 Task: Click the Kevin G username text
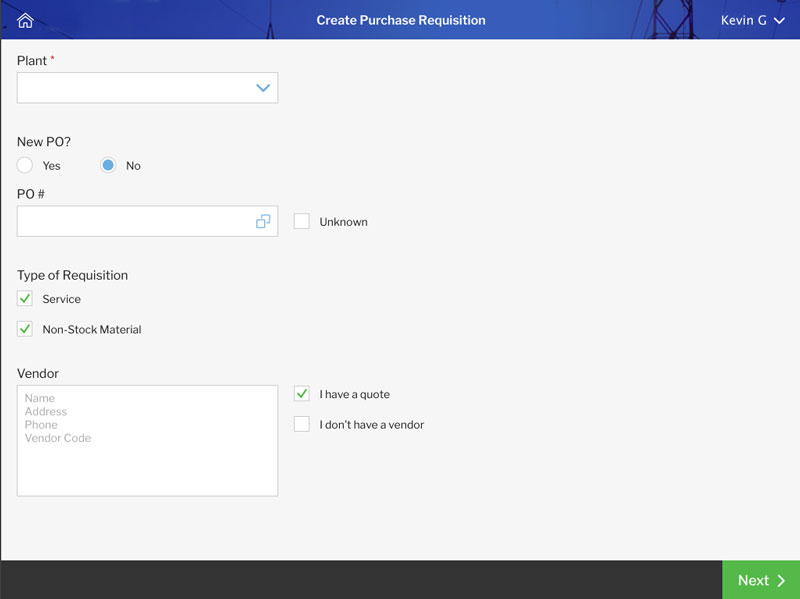[x=743, y=20]
